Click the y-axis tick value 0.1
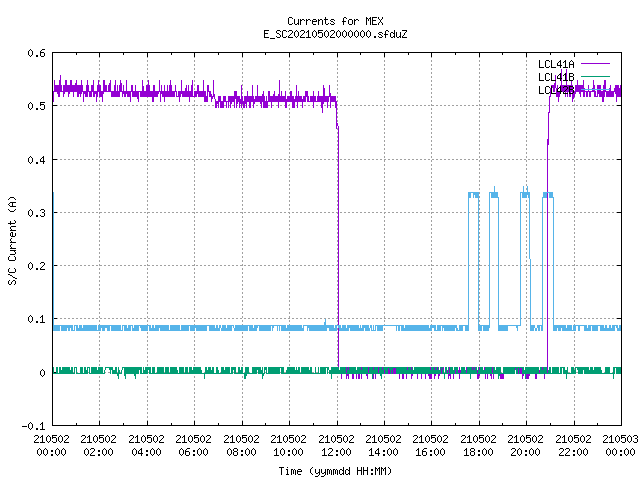 coord(36,319)
